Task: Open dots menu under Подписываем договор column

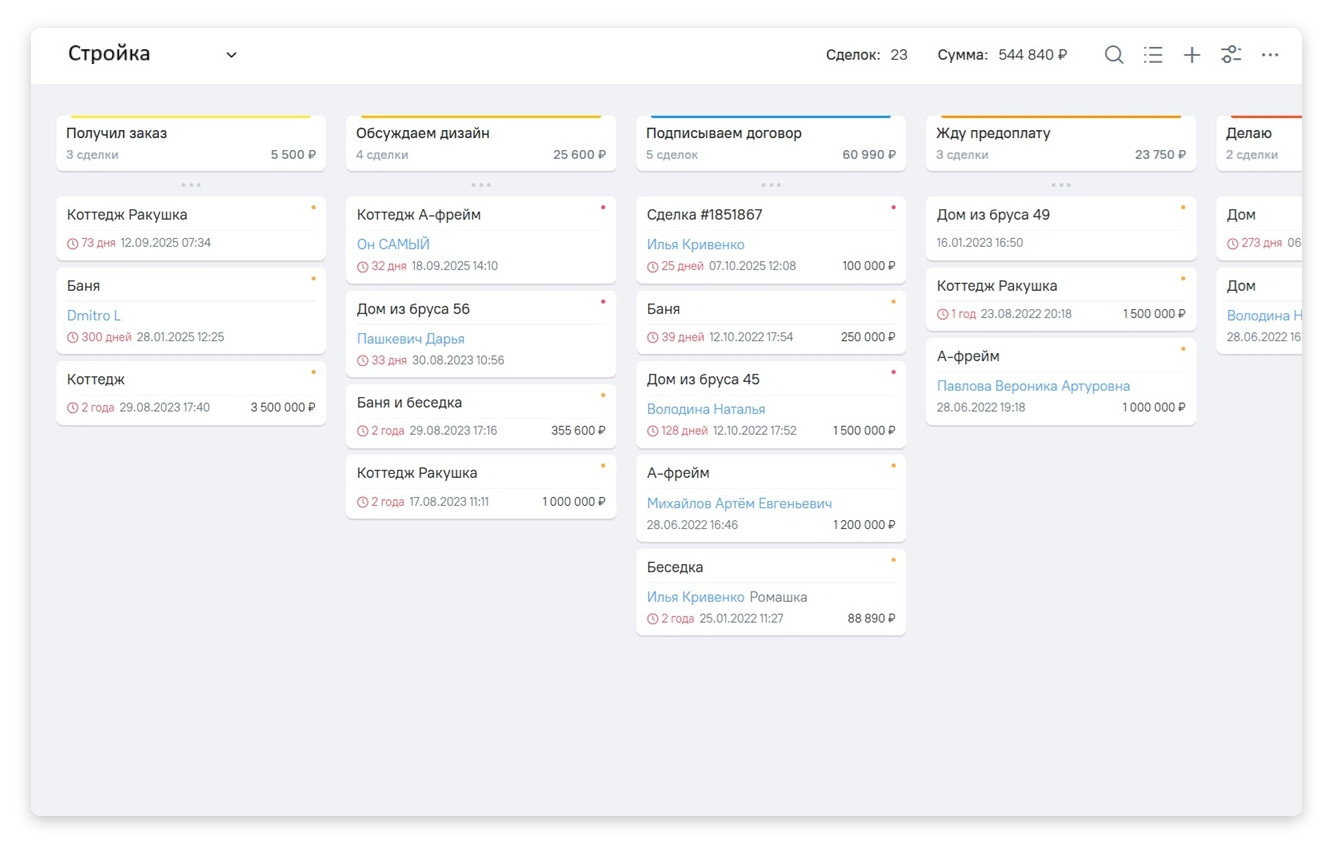Action: (771, 185)
